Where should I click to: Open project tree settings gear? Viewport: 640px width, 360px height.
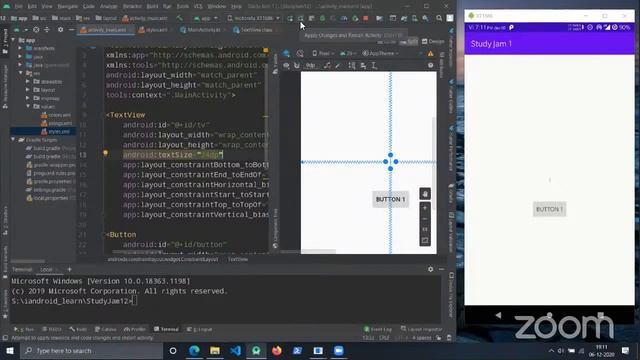(60, 30)
